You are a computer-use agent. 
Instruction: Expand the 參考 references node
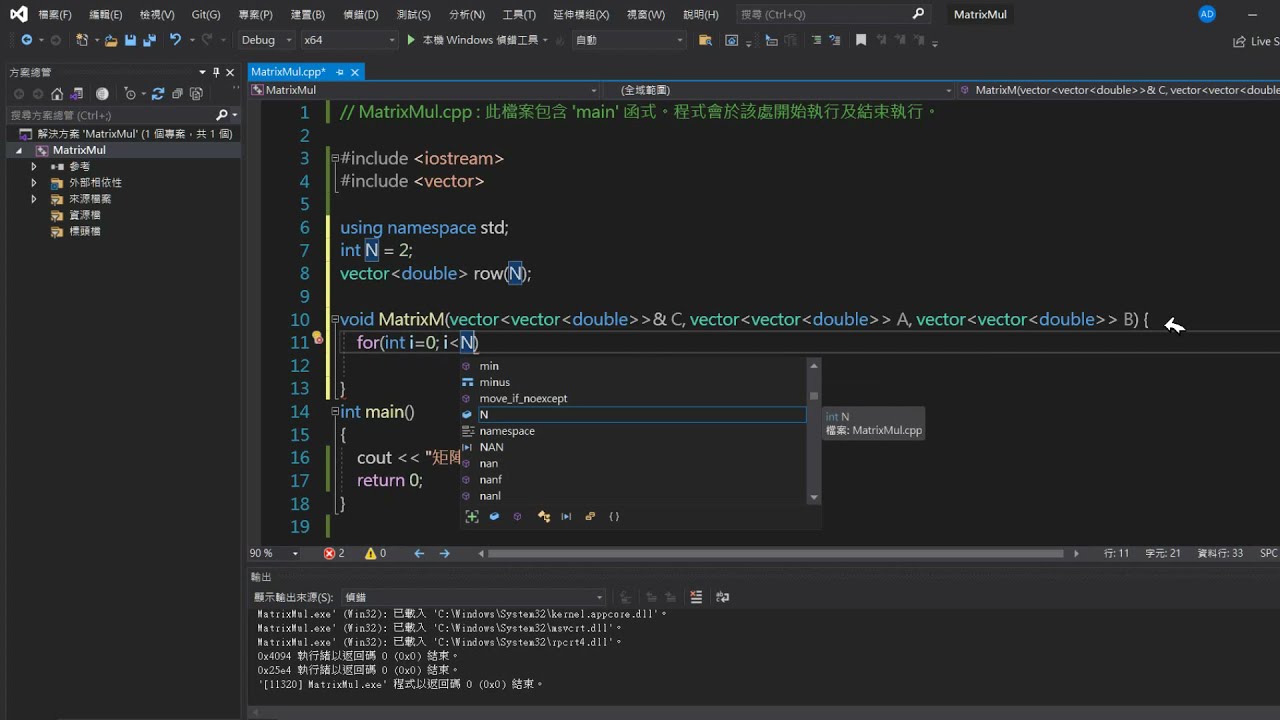[x=34, y=166]
